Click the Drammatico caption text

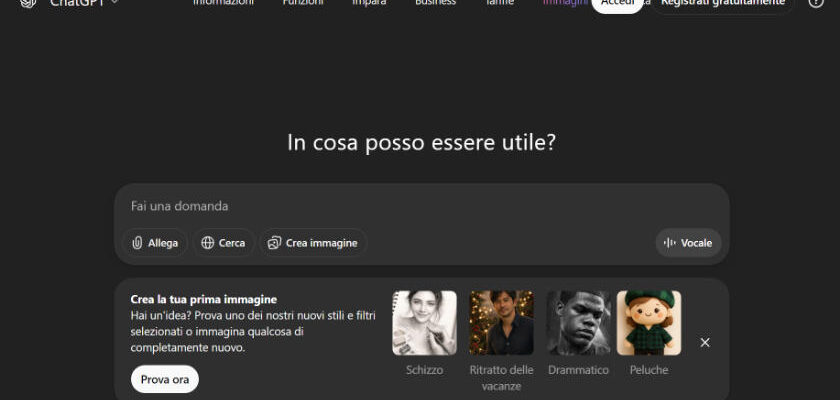click(x=579, y=370)
